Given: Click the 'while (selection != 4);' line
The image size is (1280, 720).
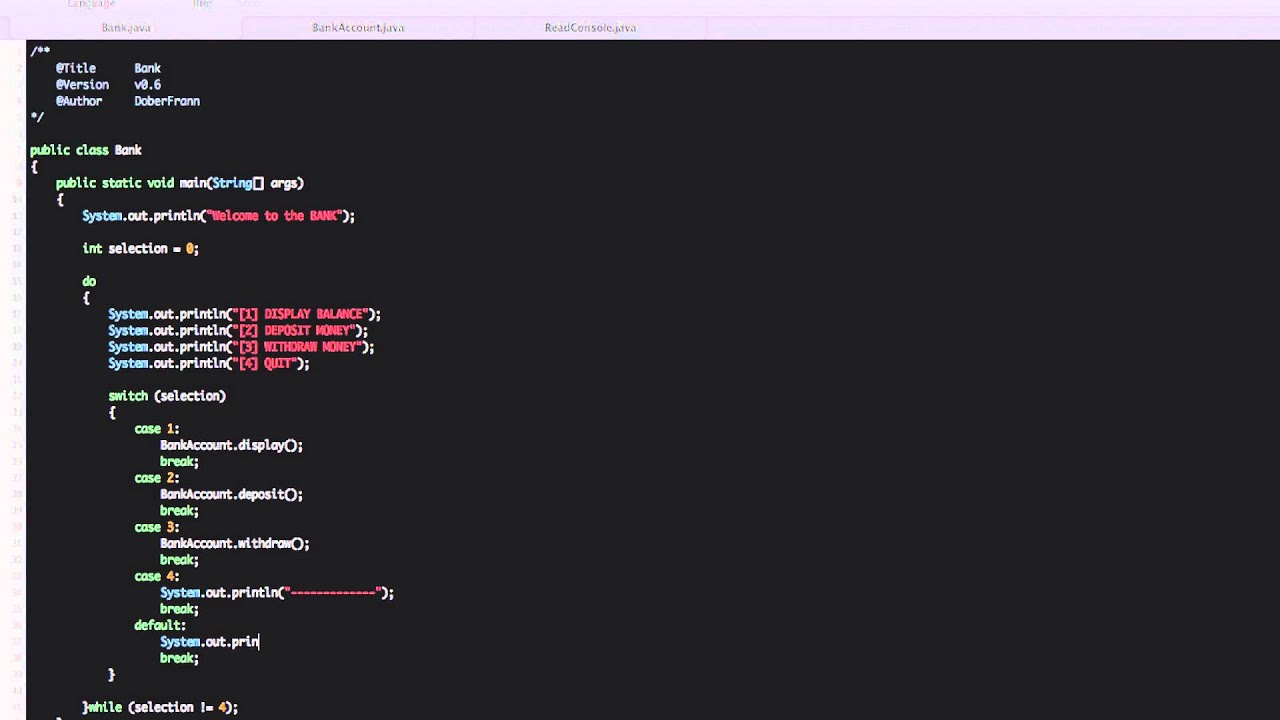Looking at the screenshot, I should 160,707.
